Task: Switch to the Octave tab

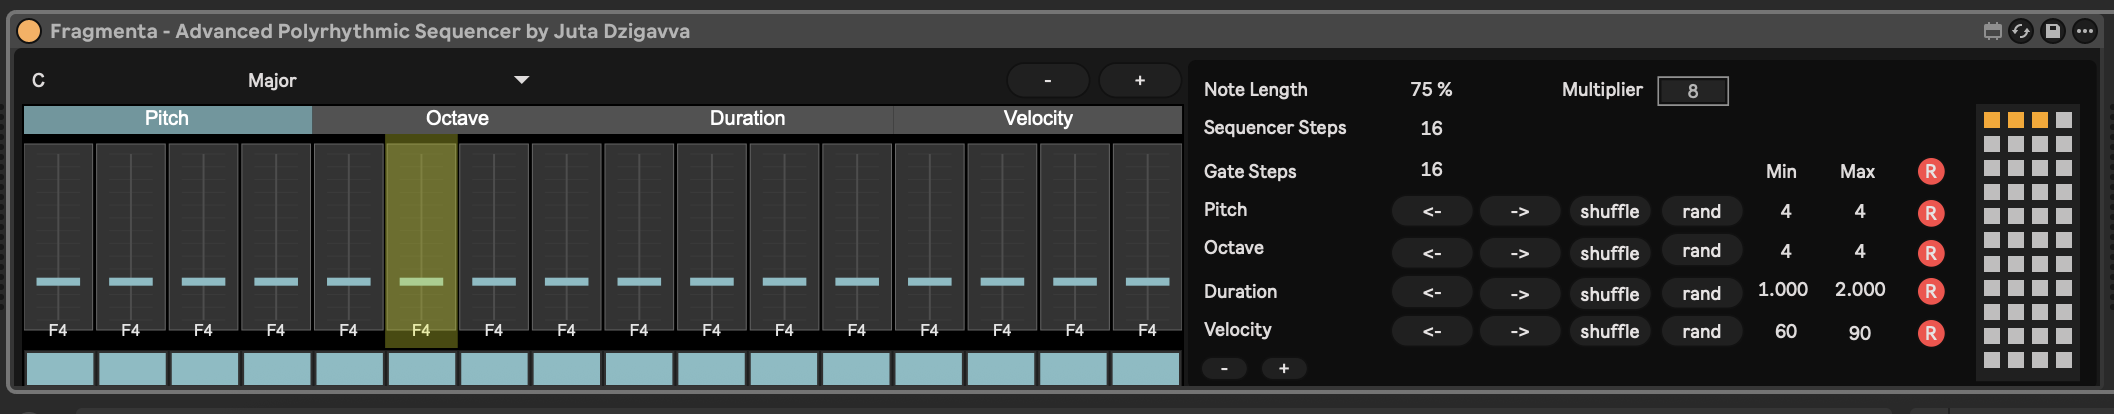Action: click(x=457, y=119)
